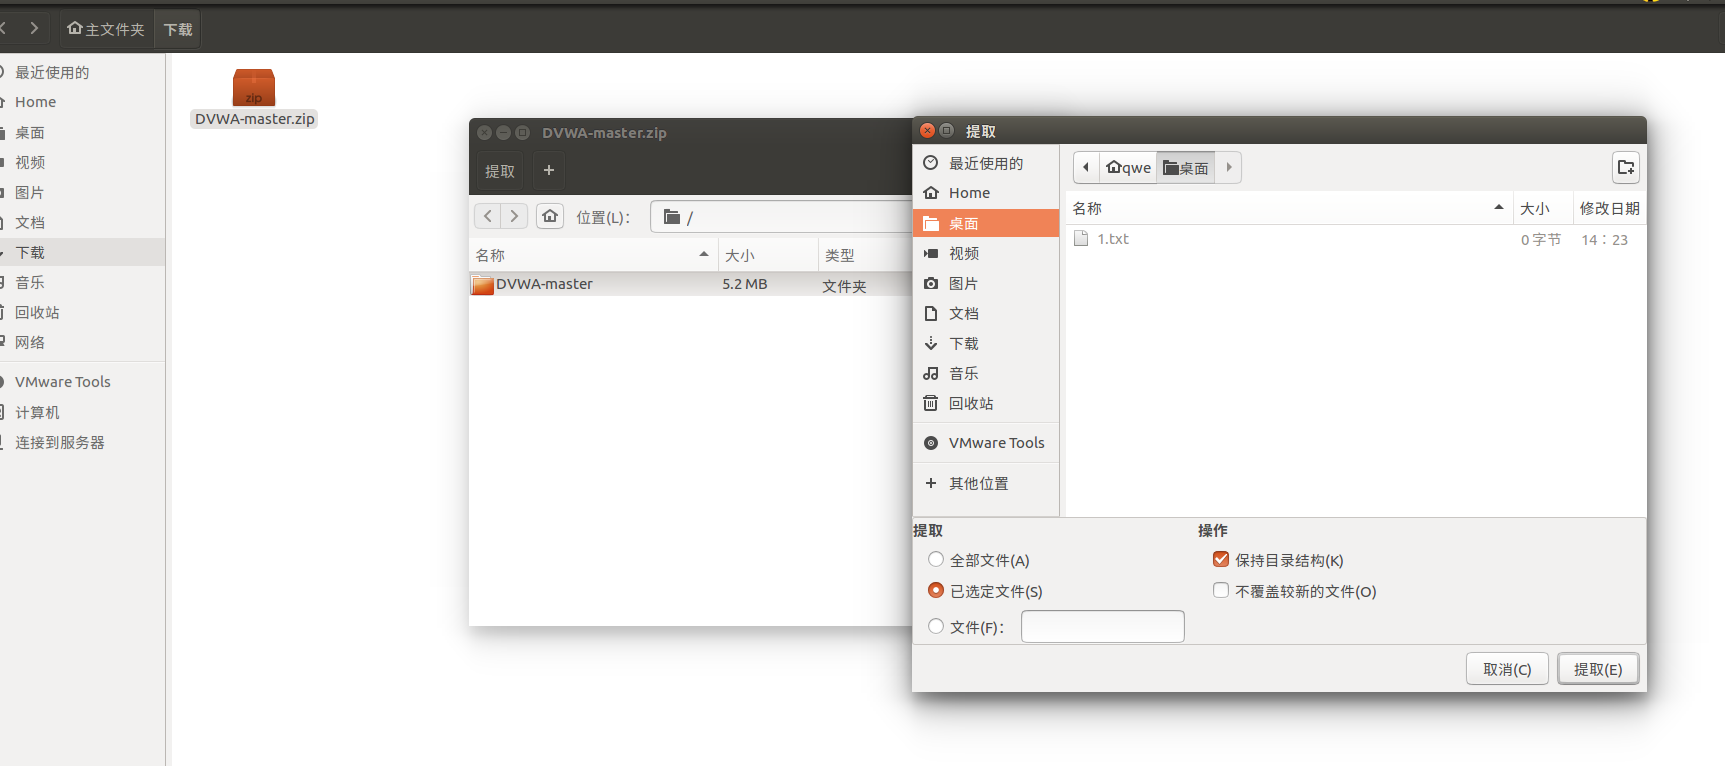
Task: Open 视频 in file manager sidebar
Action: (82, 162)
